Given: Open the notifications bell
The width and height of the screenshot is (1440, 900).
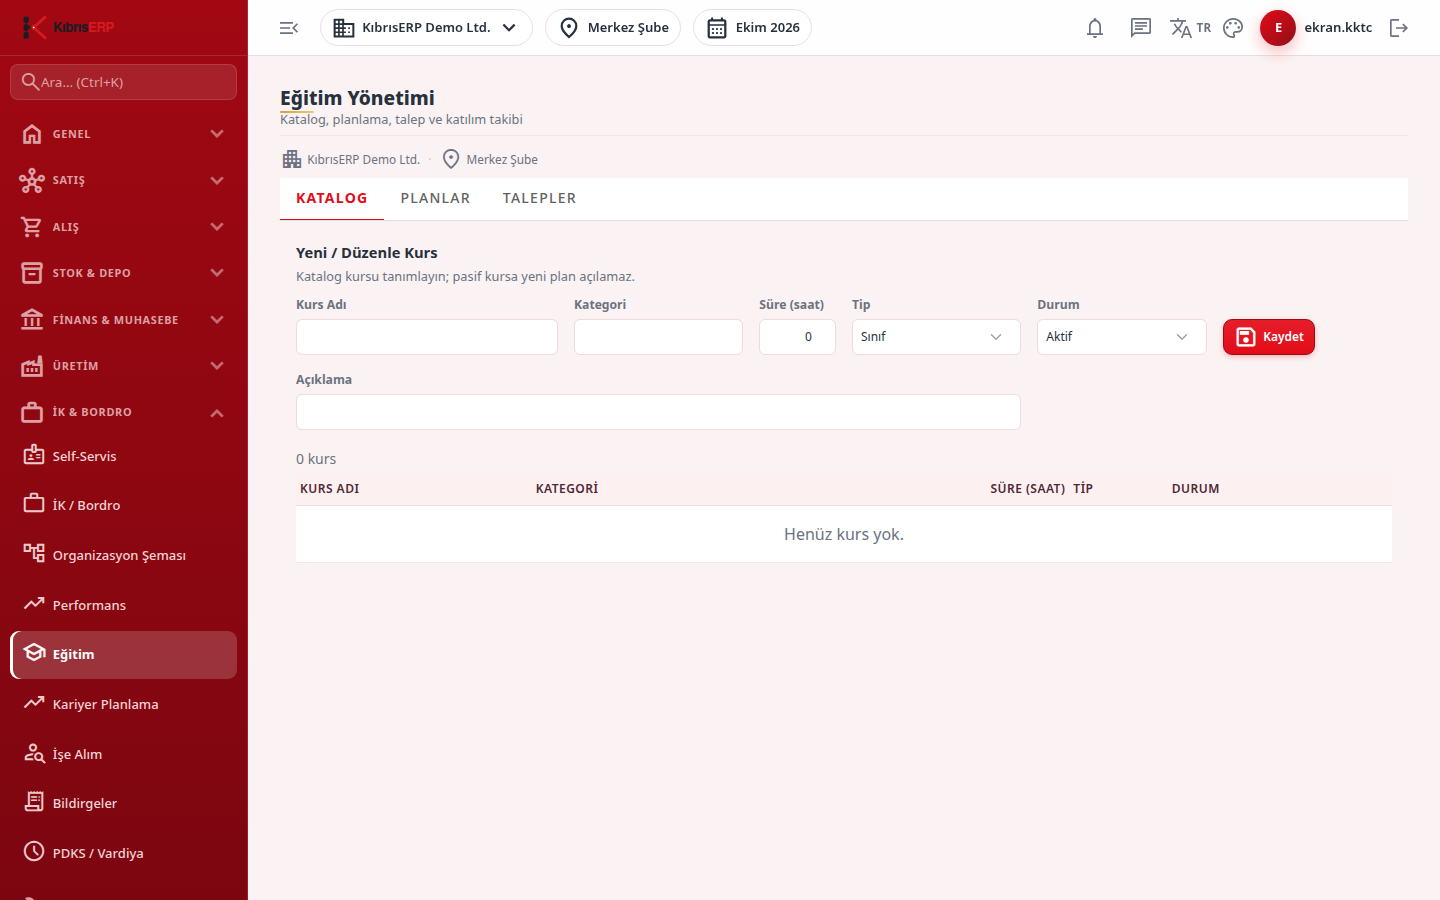Looking at the screenshot, I should tap(1095, 28).
